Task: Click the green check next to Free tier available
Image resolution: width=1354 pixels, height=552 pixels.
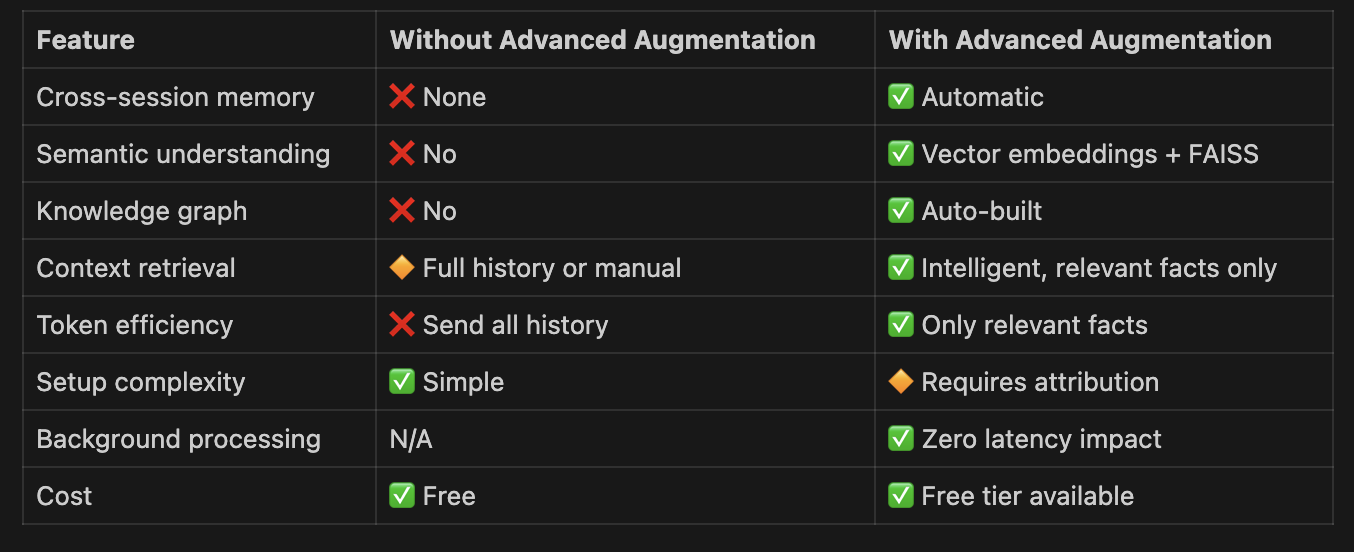Action: tap(901, 496)
